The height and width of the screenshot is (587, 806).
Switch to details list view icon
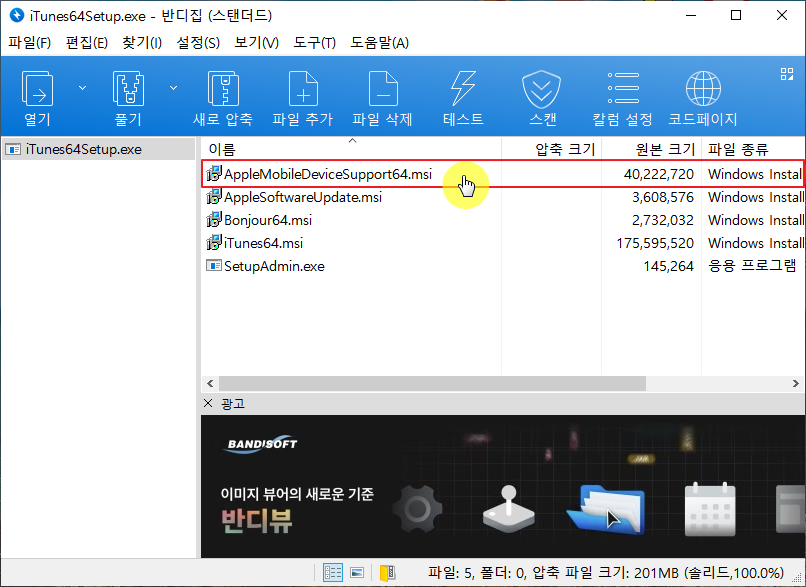(333, 573)
